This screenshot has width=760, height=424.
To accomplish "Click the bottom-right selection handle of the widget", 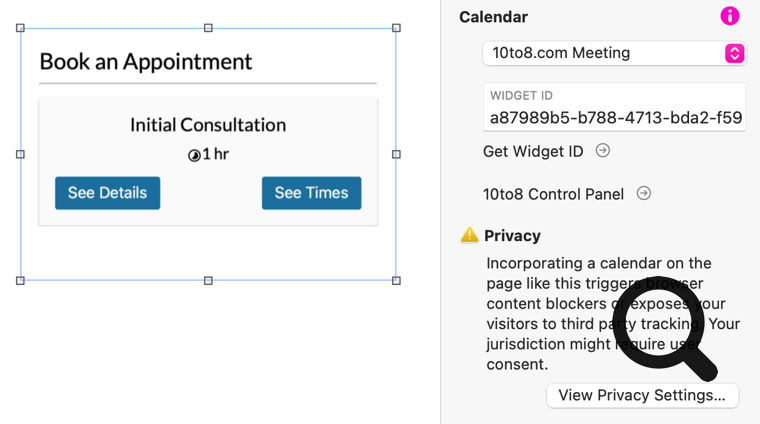I will [396, 281].
